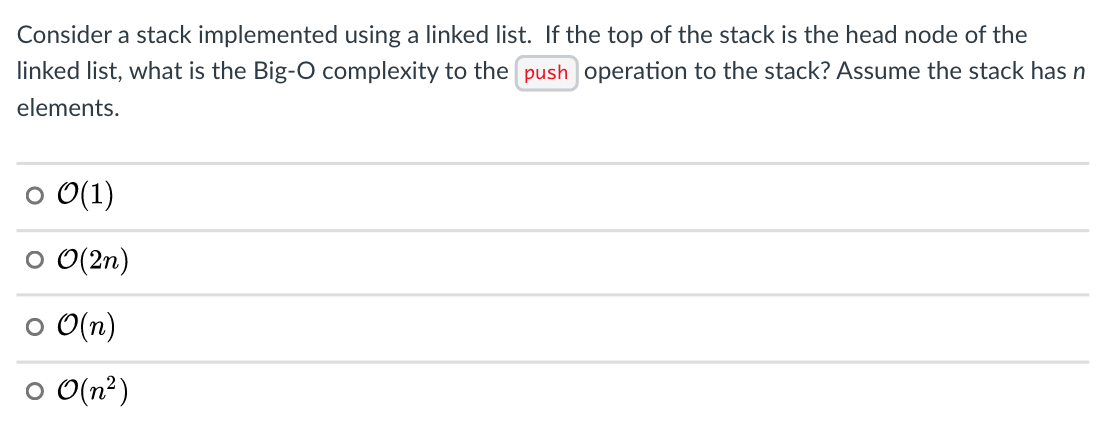The height and width of the screenshot is (430, 1108).
Task: Select the O(2n) radio button
Action: [x=34, y=261]
